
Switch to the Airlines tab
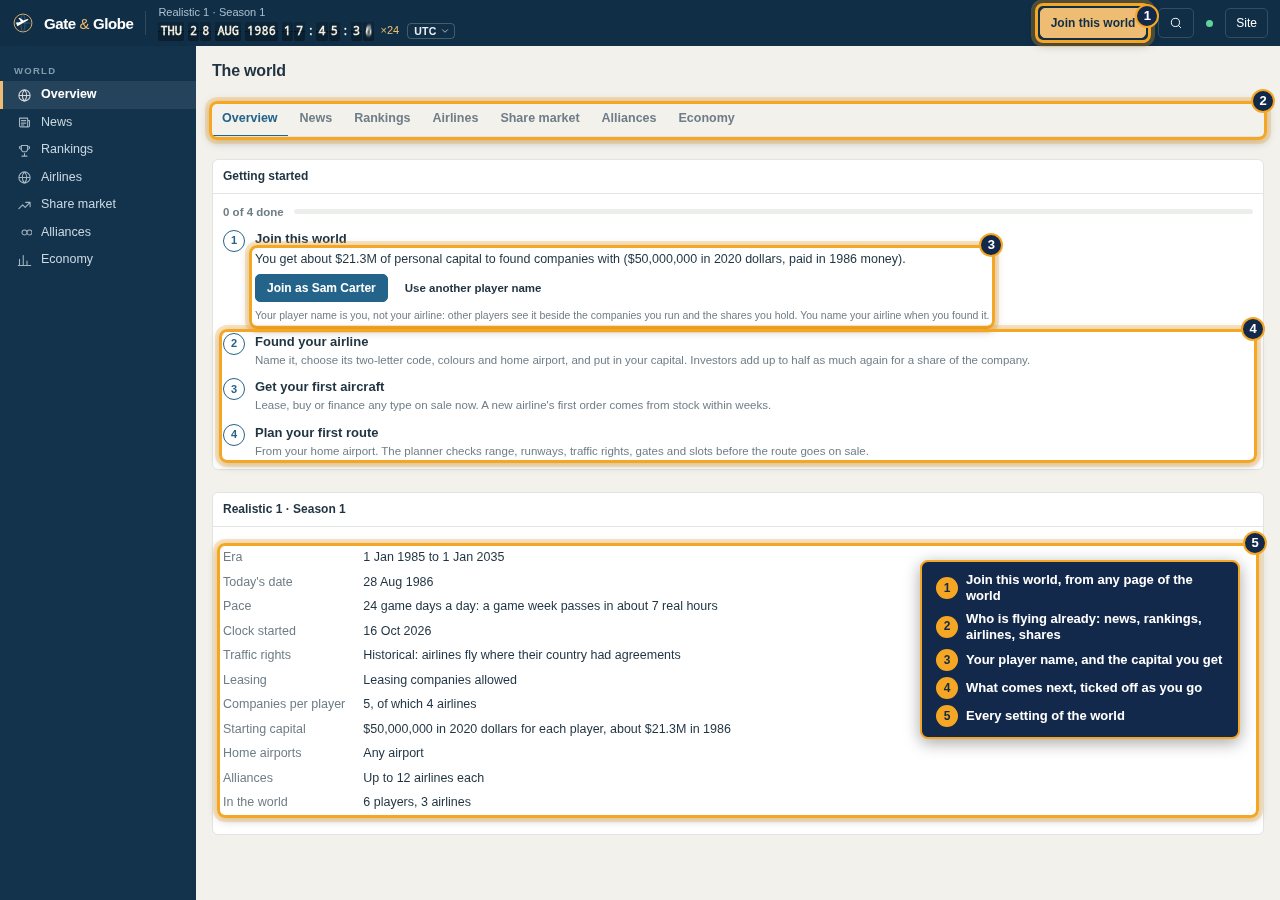[455, 118]
